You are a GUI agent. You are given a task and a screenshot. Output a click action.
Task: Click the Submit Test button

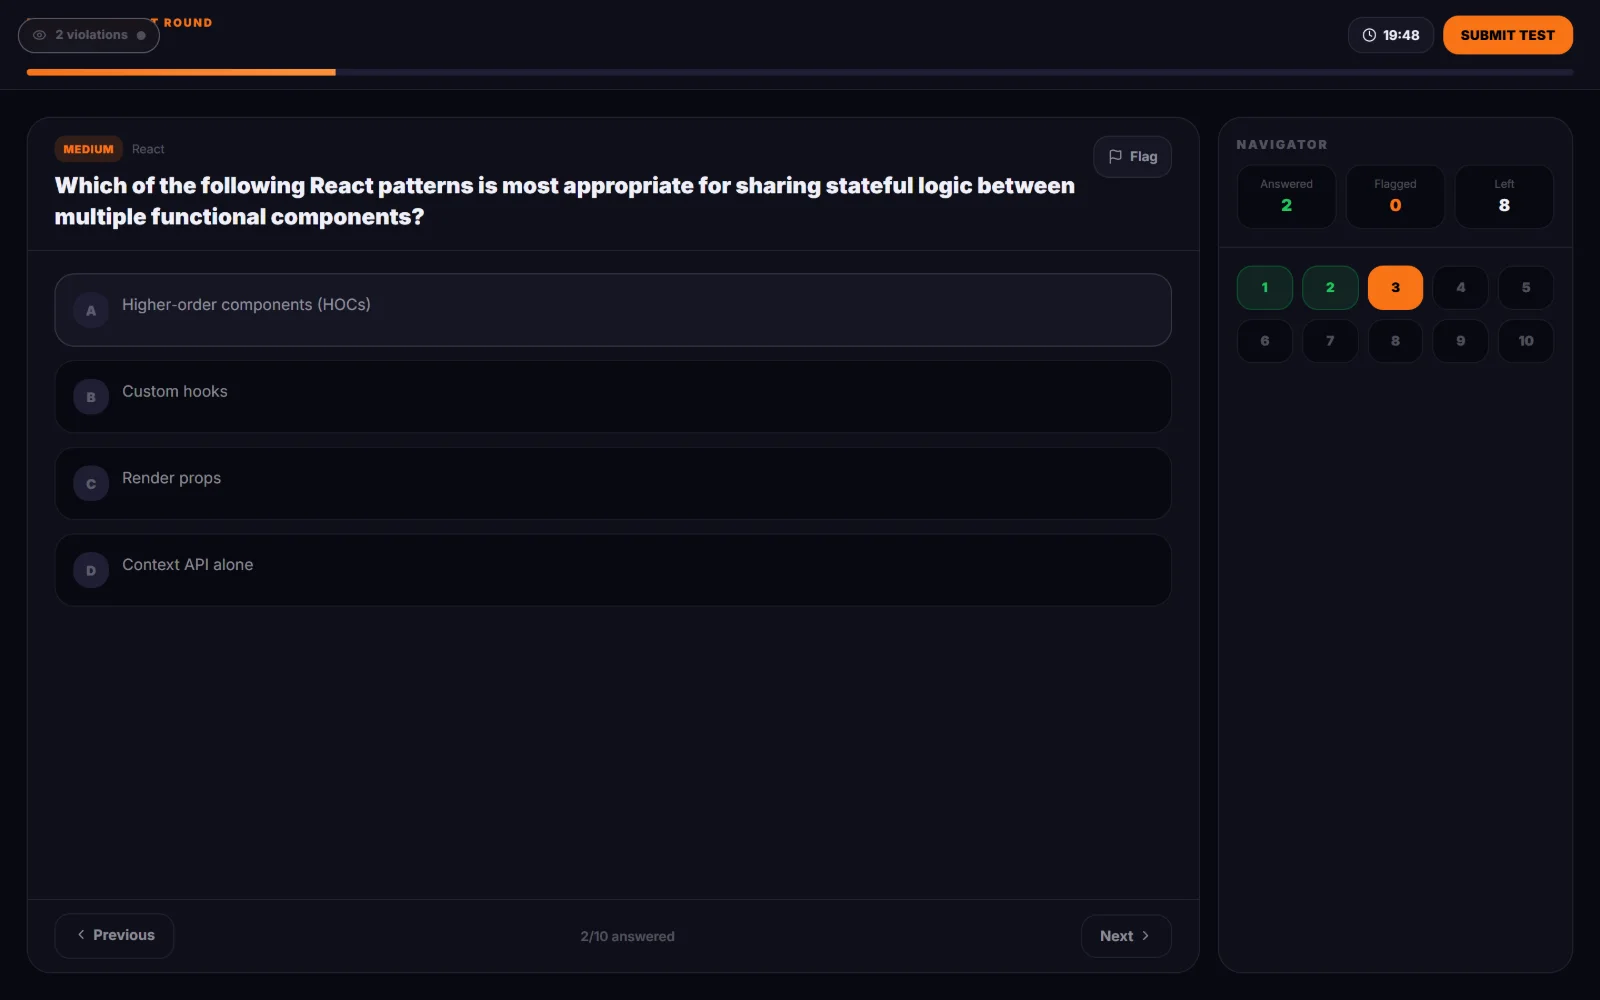(x=1508, y=35)
